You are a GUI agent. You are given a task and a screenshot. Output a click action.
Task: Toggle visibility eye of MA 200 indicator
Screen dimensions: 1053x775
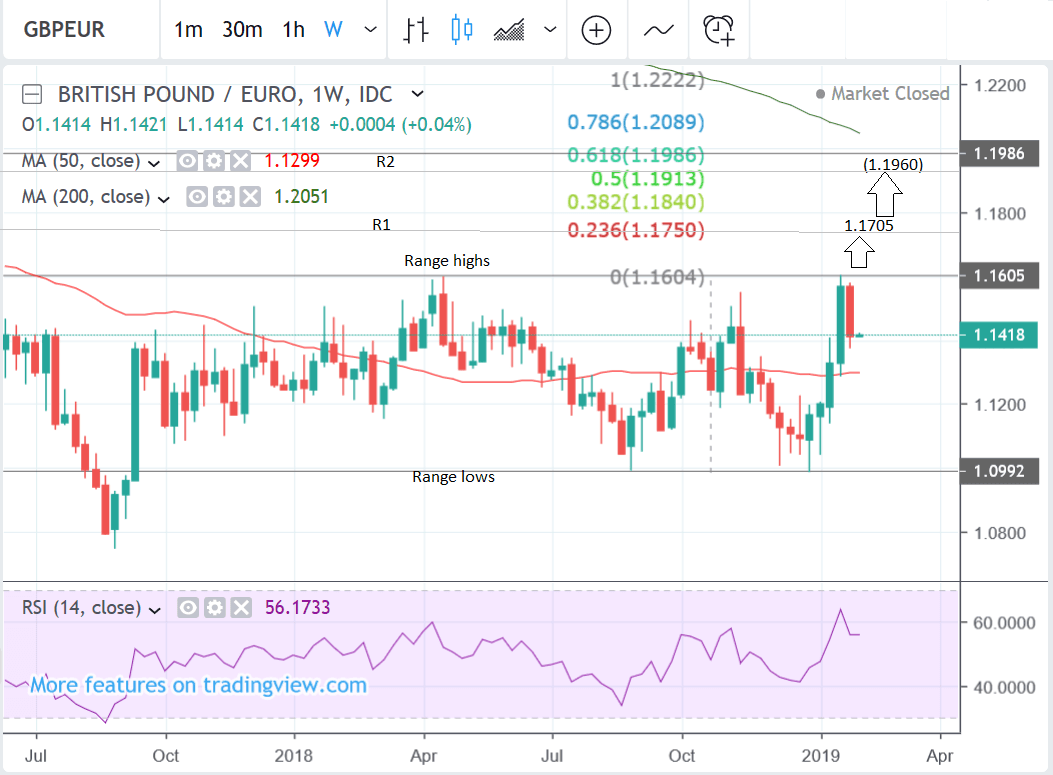[197, 197]
